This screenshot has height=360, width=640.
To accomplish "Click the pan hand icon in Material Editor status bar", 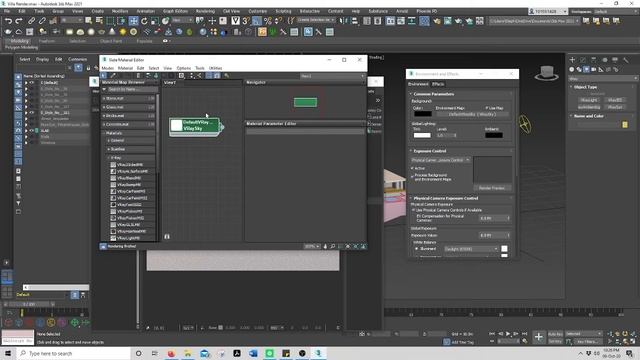I will point(325,246).
